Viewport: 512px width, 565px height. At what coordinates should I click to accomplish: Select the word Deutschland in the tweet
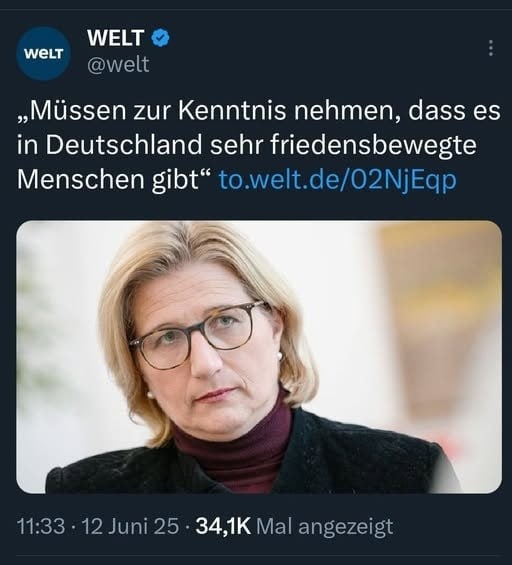(x=124, y=145)
